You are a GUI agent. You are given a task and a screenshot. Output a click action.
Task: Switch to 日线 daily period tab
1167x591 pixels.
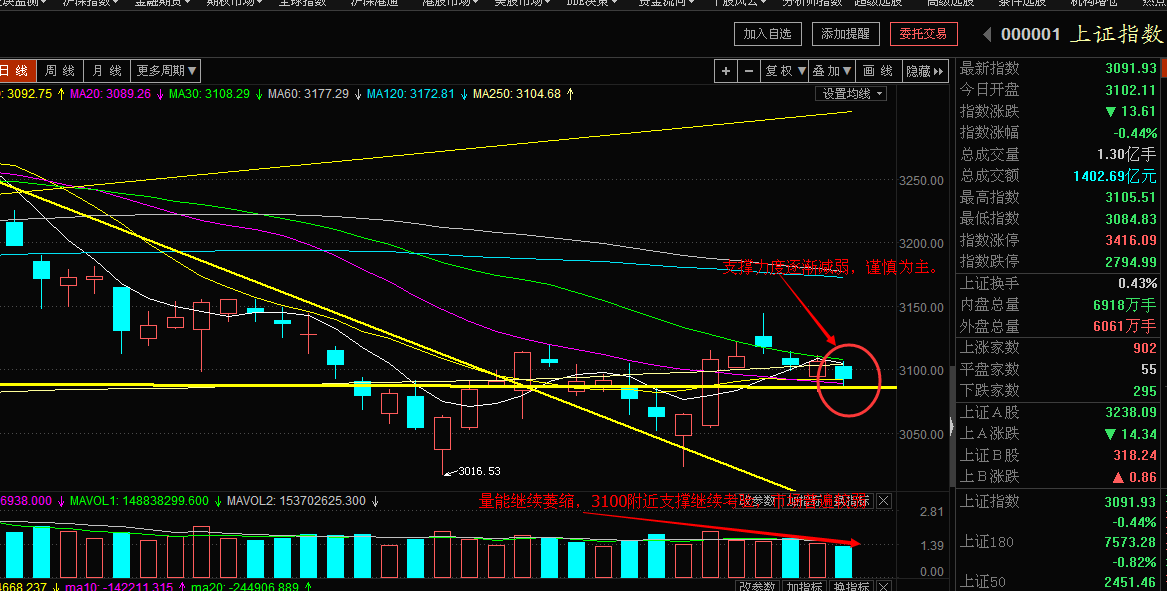[16, 71]
